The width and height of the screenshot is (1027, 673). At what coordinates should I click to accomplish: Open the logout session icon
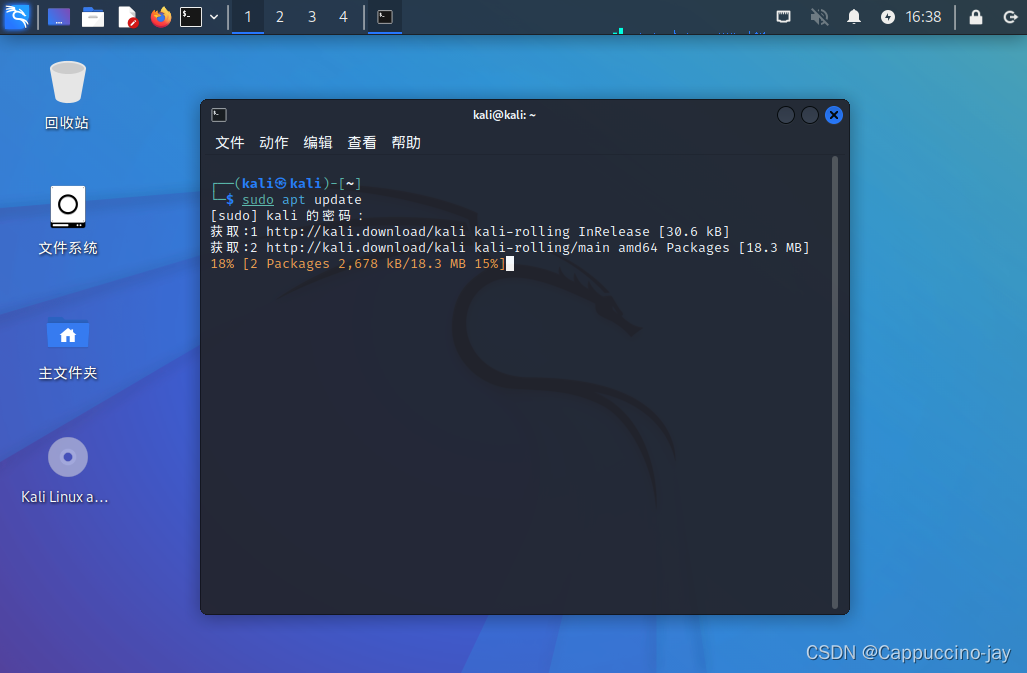point(1011,17)
